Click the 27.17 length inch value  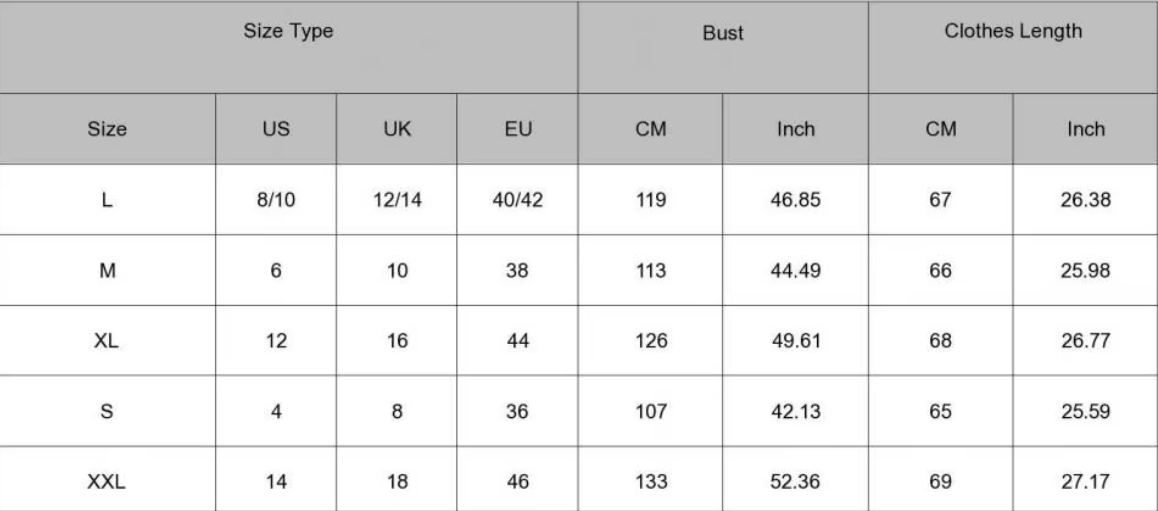pyautogui.click(x=1085, y=481)
